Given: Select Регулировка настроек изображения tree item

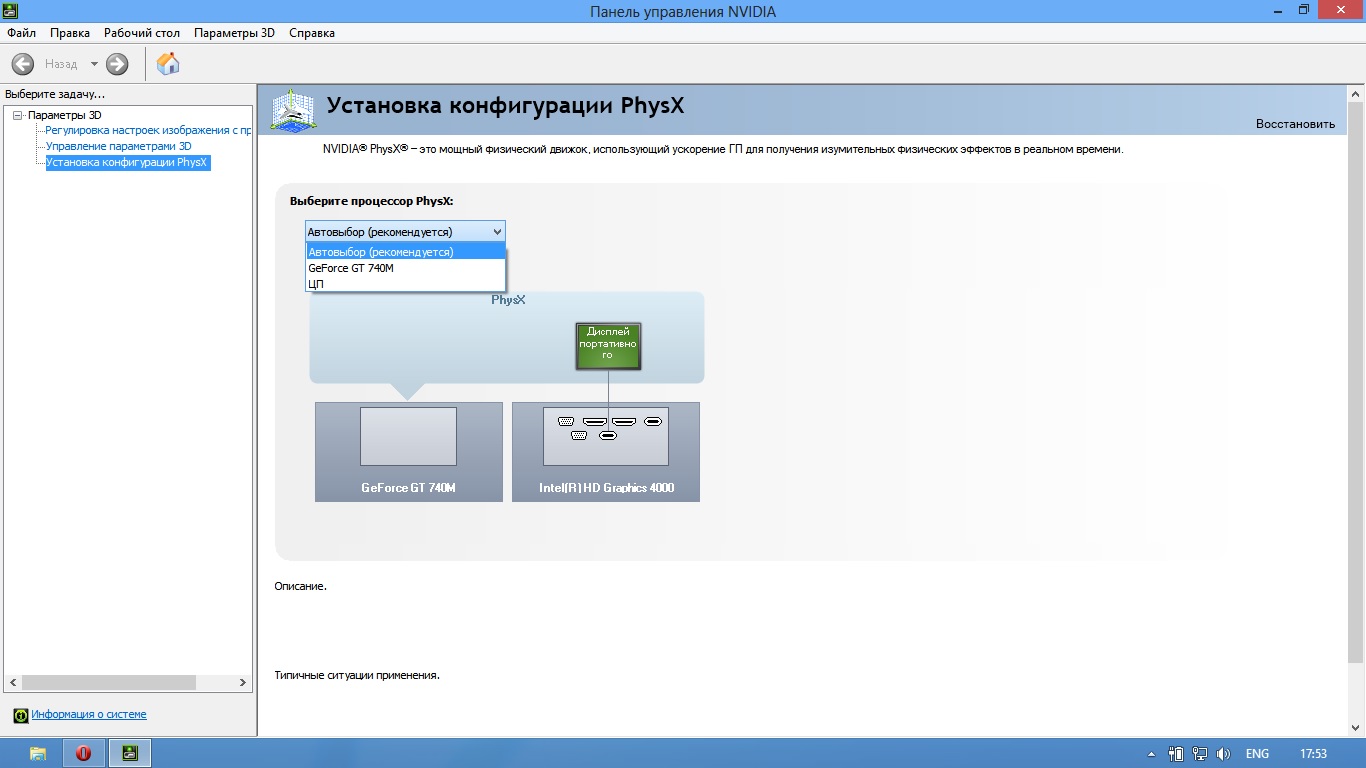Looking at the screenshot, I should click(x=148, y=130).
